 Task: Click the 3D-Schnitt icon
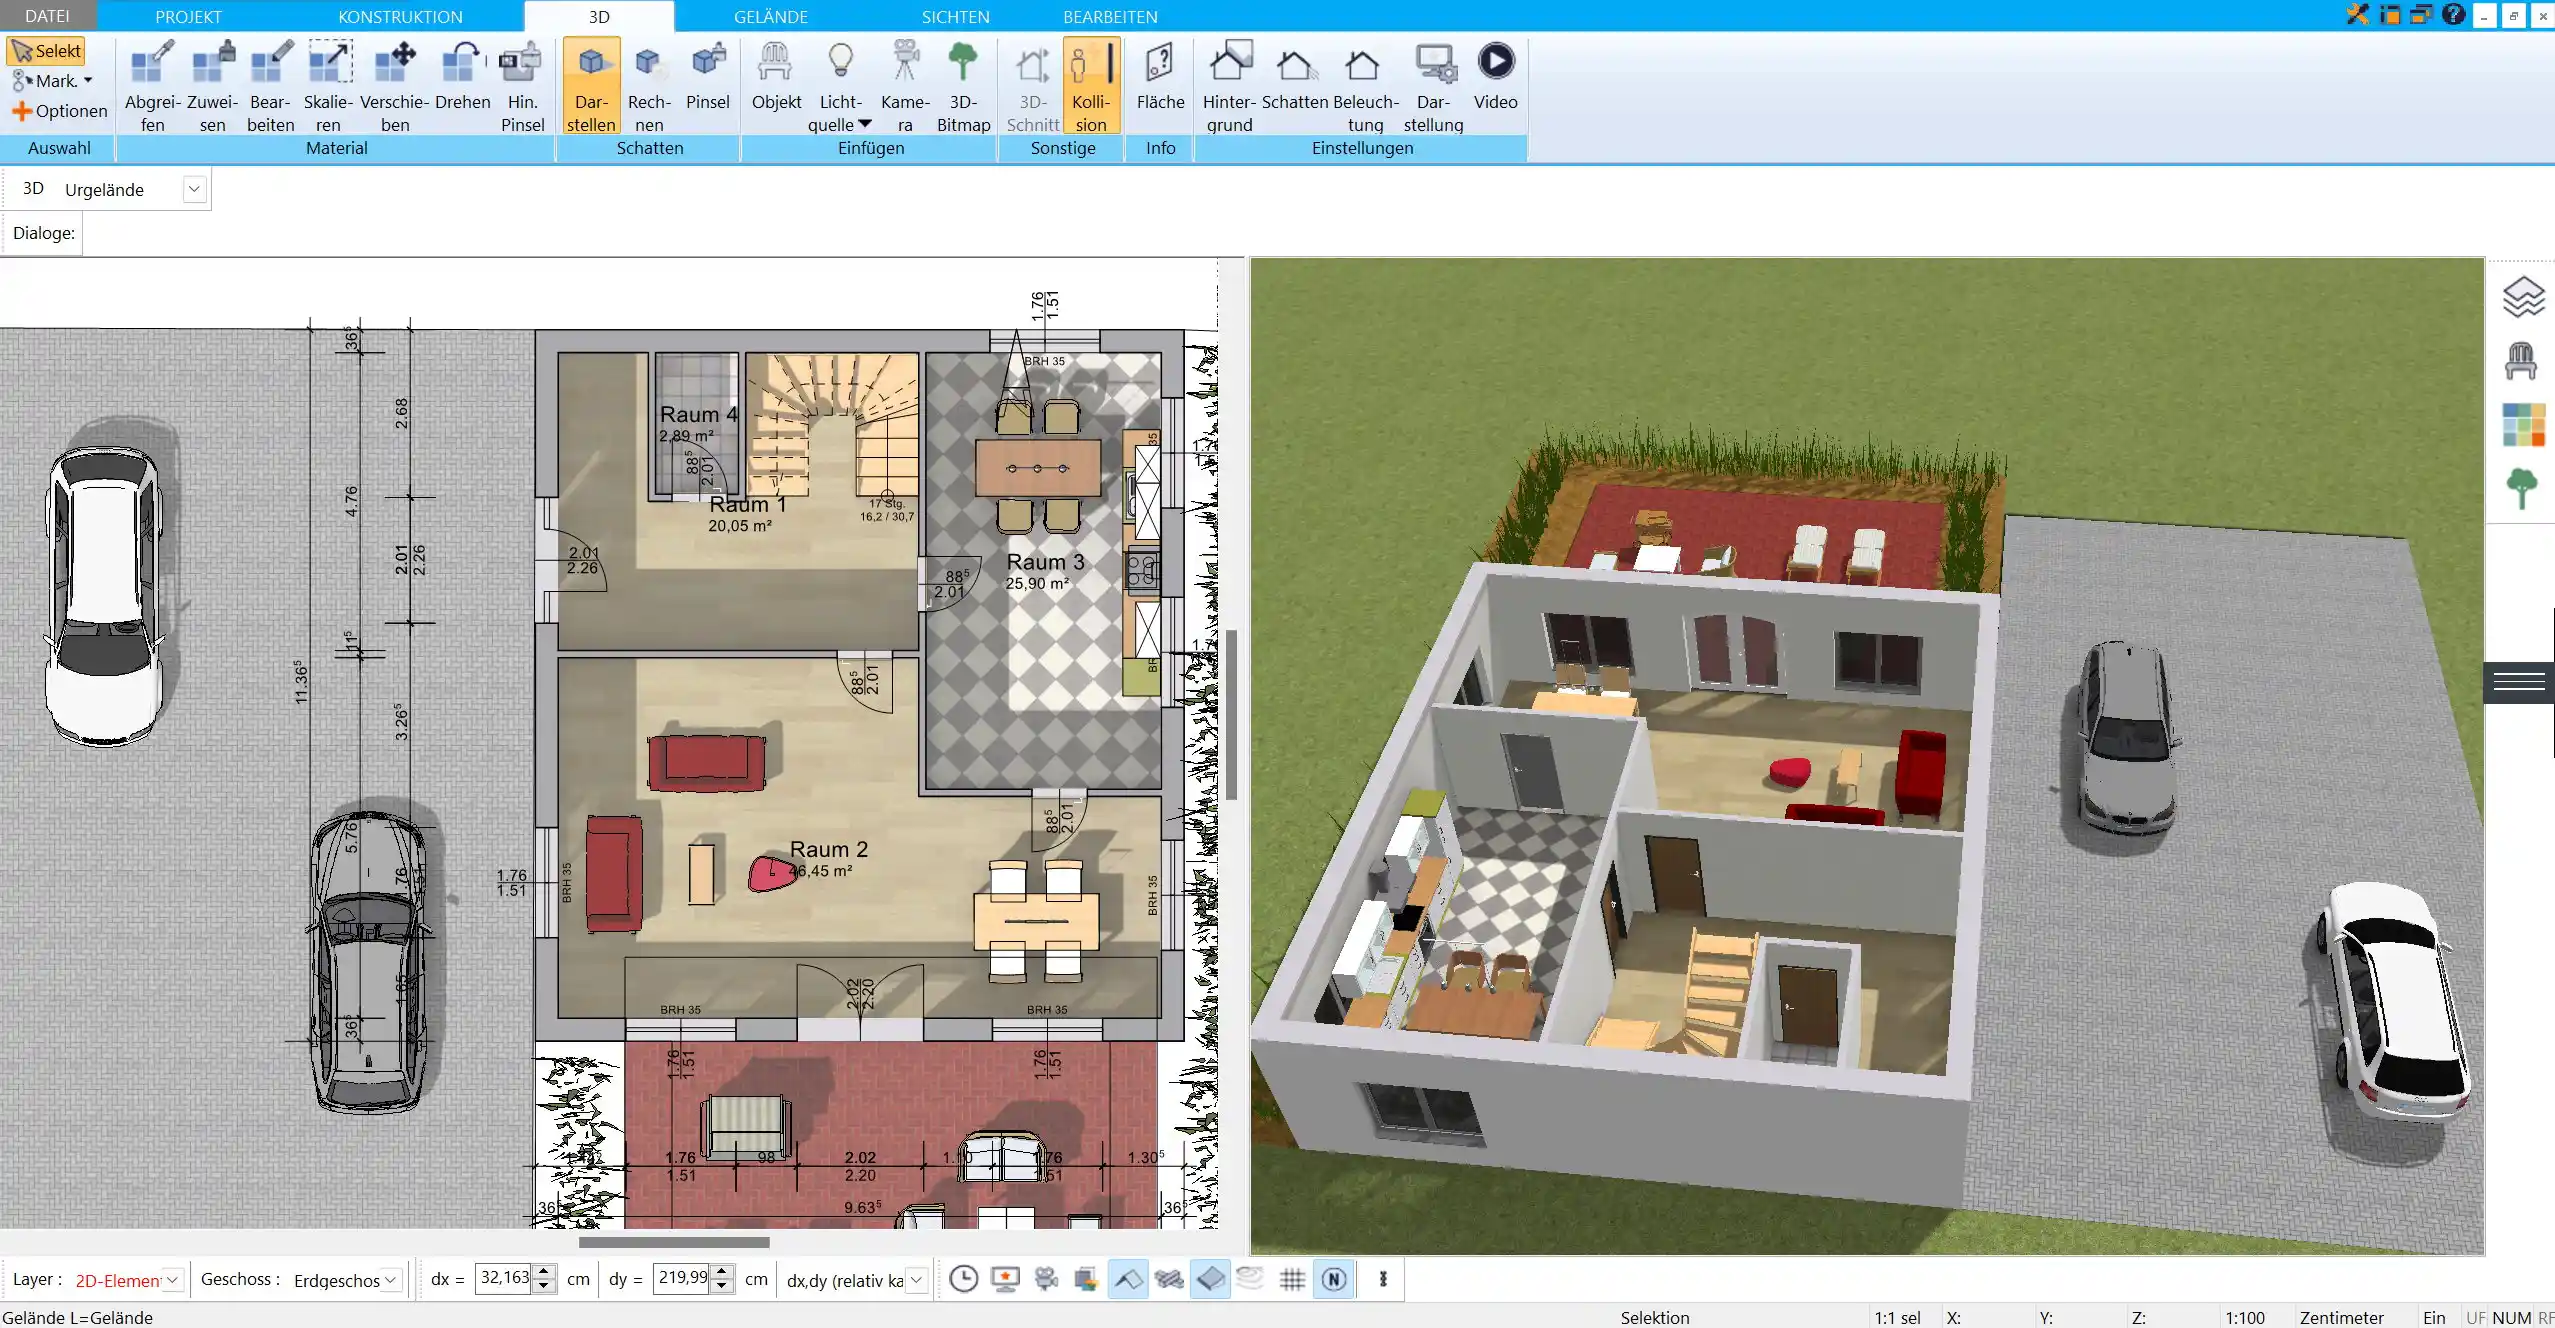(x=1032, y=87)
